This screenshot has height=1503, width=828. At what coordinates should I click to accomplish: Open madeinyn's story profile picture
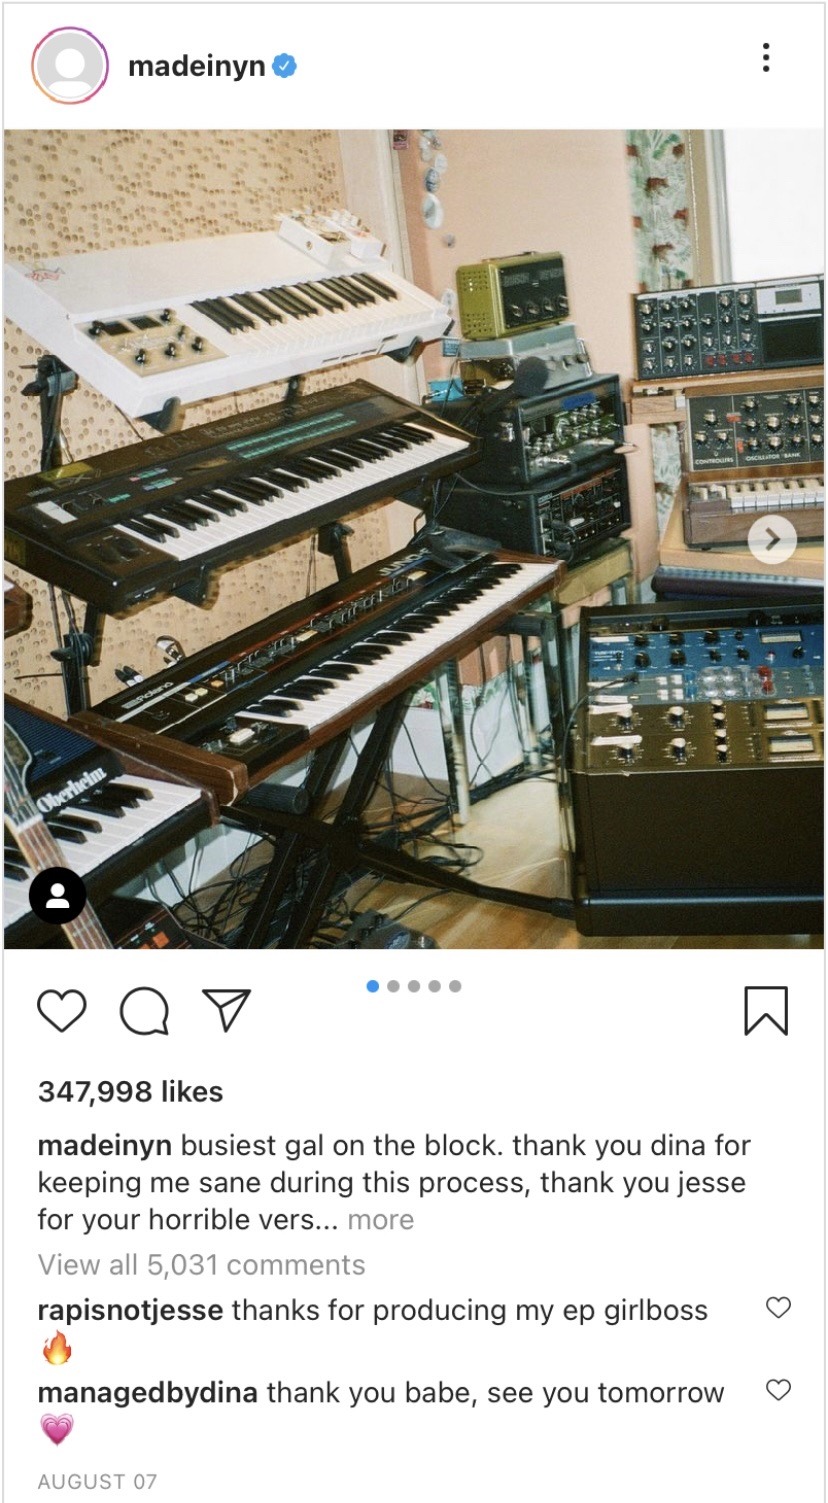70,66
